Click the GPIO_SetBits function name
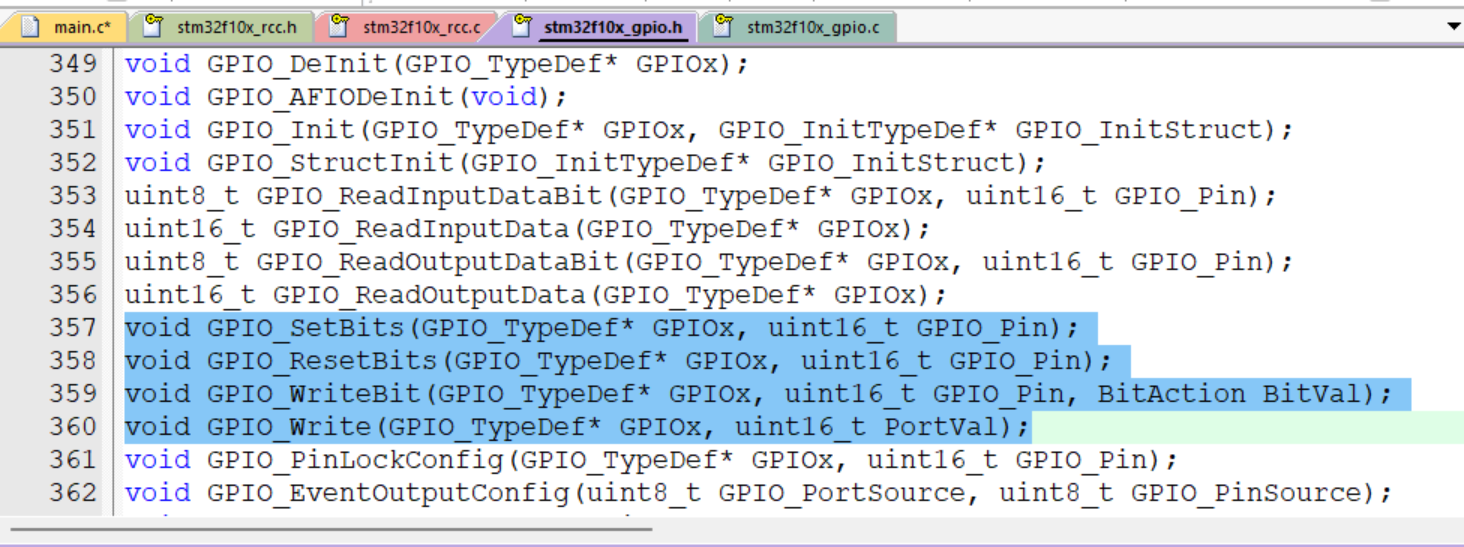 coord(306,328)
